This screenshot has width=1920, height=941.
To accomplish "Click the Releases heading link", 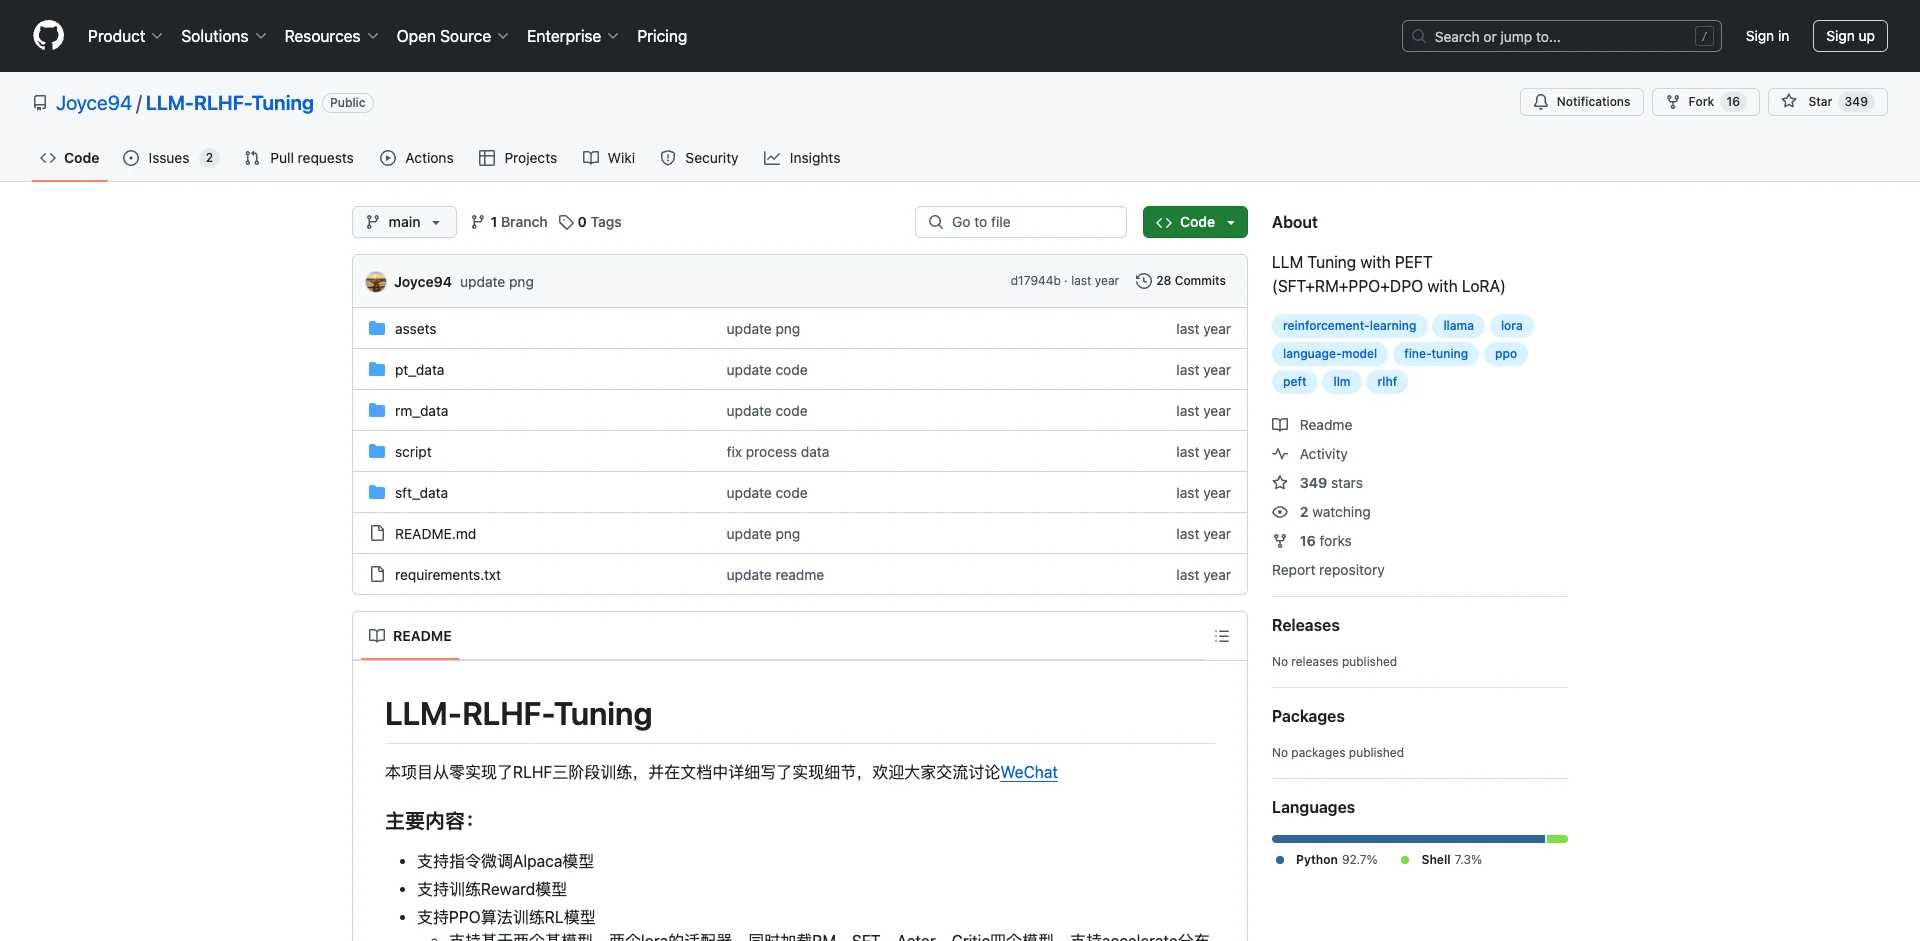I will 1306,625.
